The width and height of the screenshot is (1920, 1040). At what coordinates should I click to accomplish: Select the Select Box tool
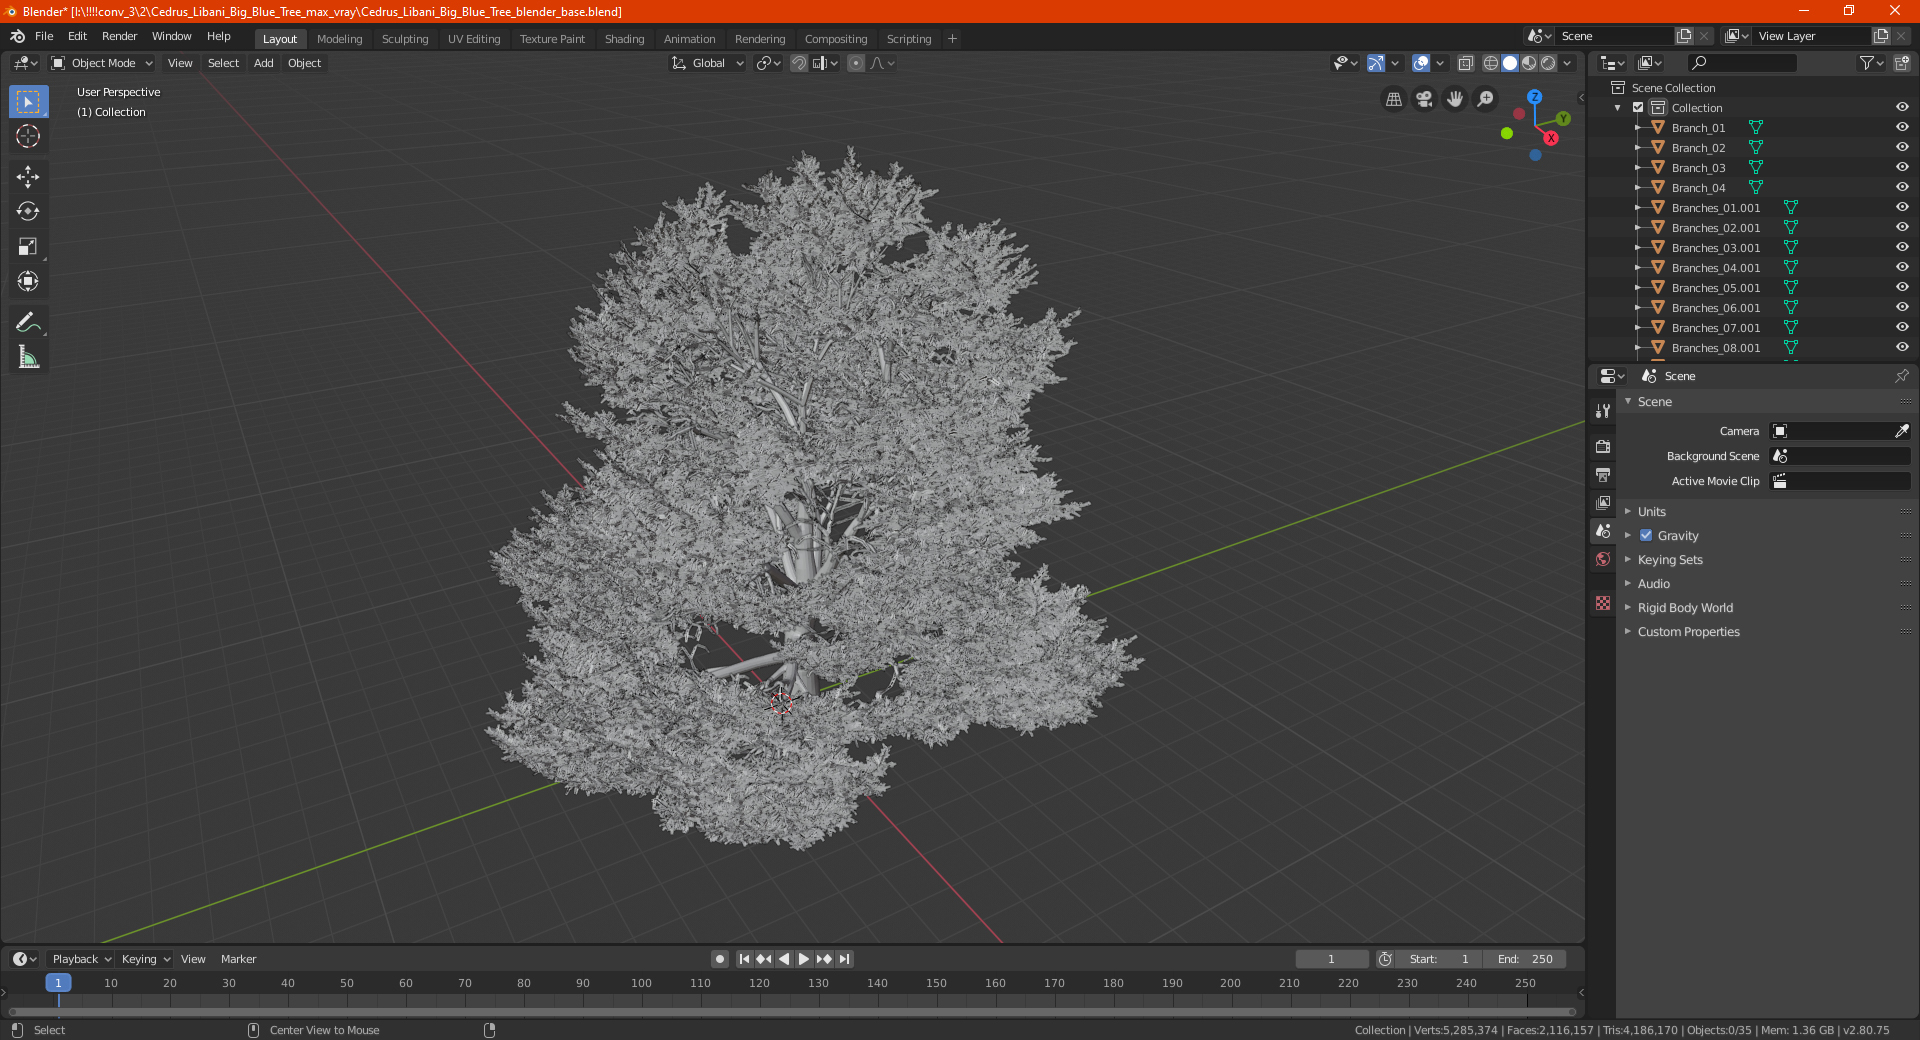tap(28, 102)
